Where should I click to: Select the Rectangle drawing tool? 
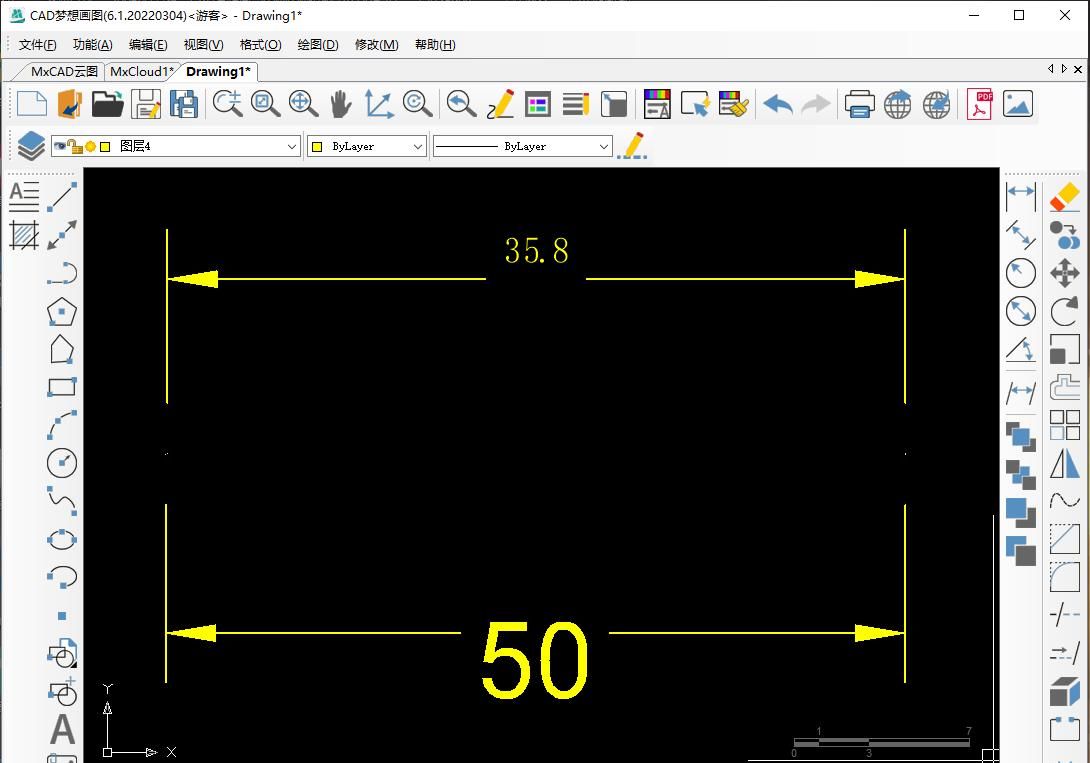[x=62, y=387]
